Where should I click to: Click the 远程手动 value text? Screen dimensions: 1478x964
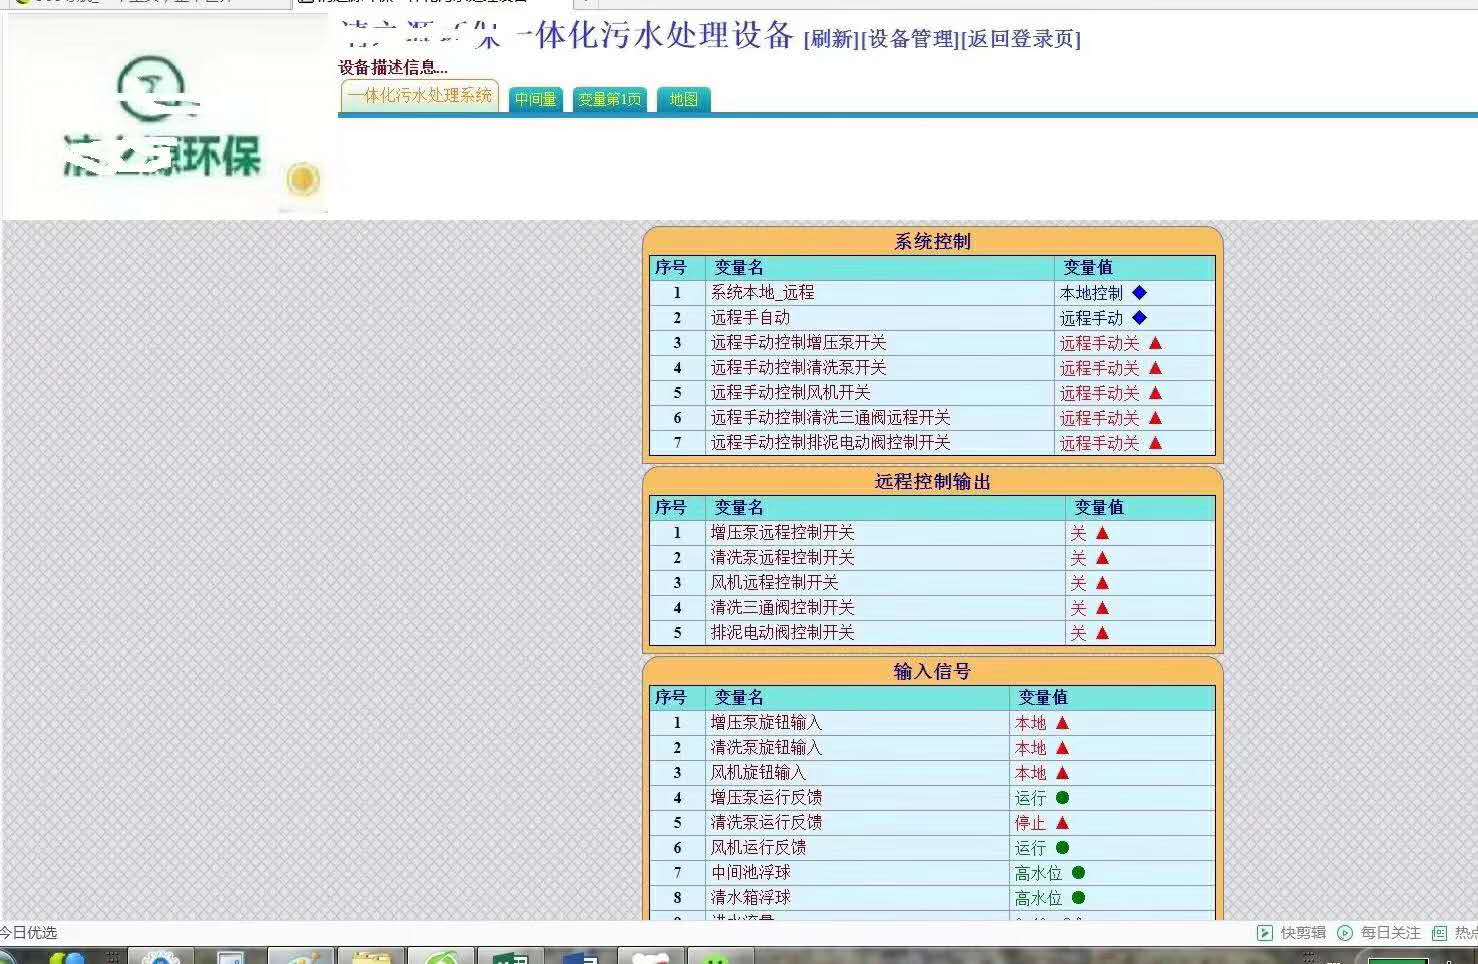(1092, 318)
